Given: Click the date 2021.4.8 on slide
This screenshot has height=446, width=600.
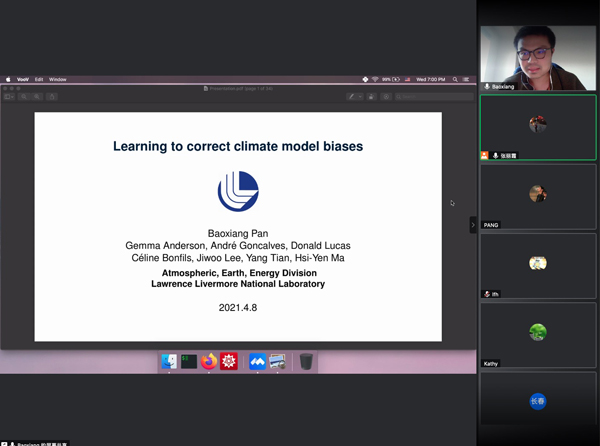Looking at the screenshot, I should coord(238,308).
